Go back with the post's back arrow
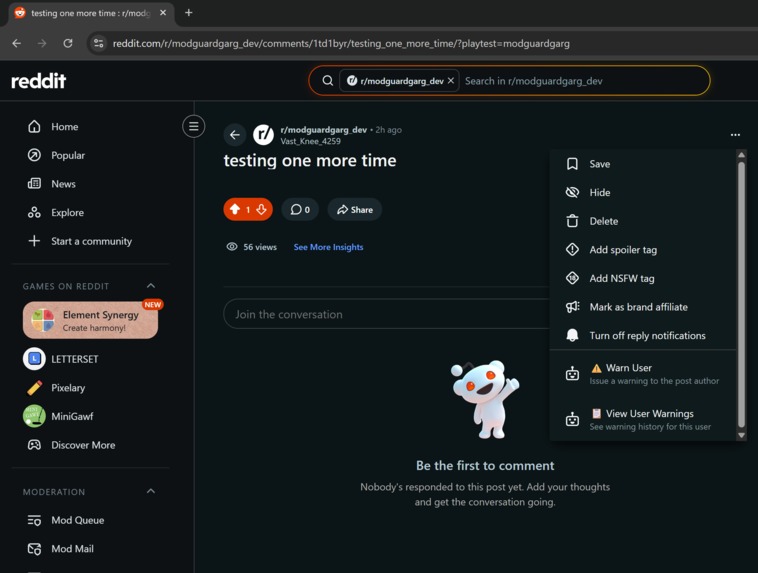Viewport: 758px width, 573px height. tap(234, 135)
